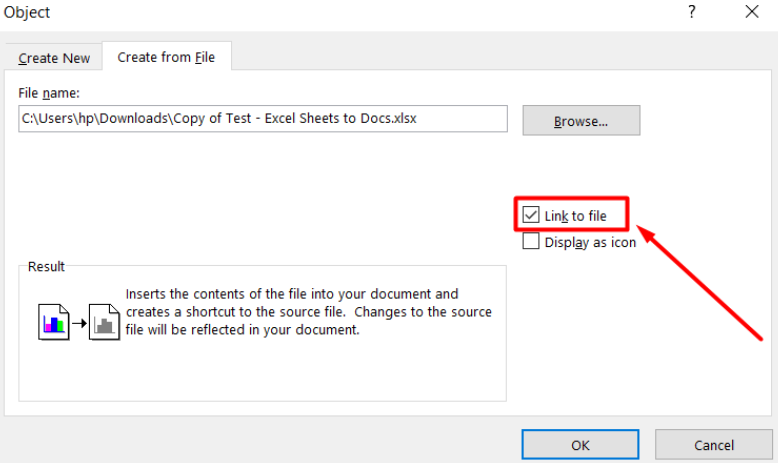Switch to the Create New tab
The image size is (778, 463).
click(54, 58)
